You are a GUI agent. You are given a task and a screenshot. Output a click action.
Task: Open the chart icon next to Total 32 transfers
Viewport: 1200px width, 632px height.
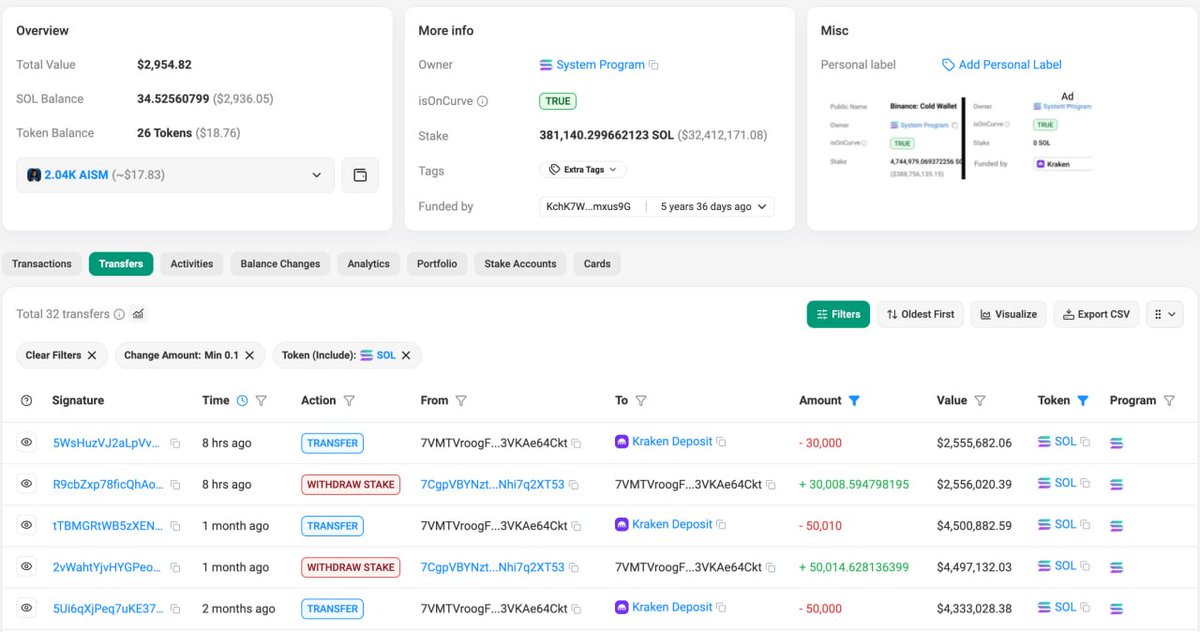[138, 314]
